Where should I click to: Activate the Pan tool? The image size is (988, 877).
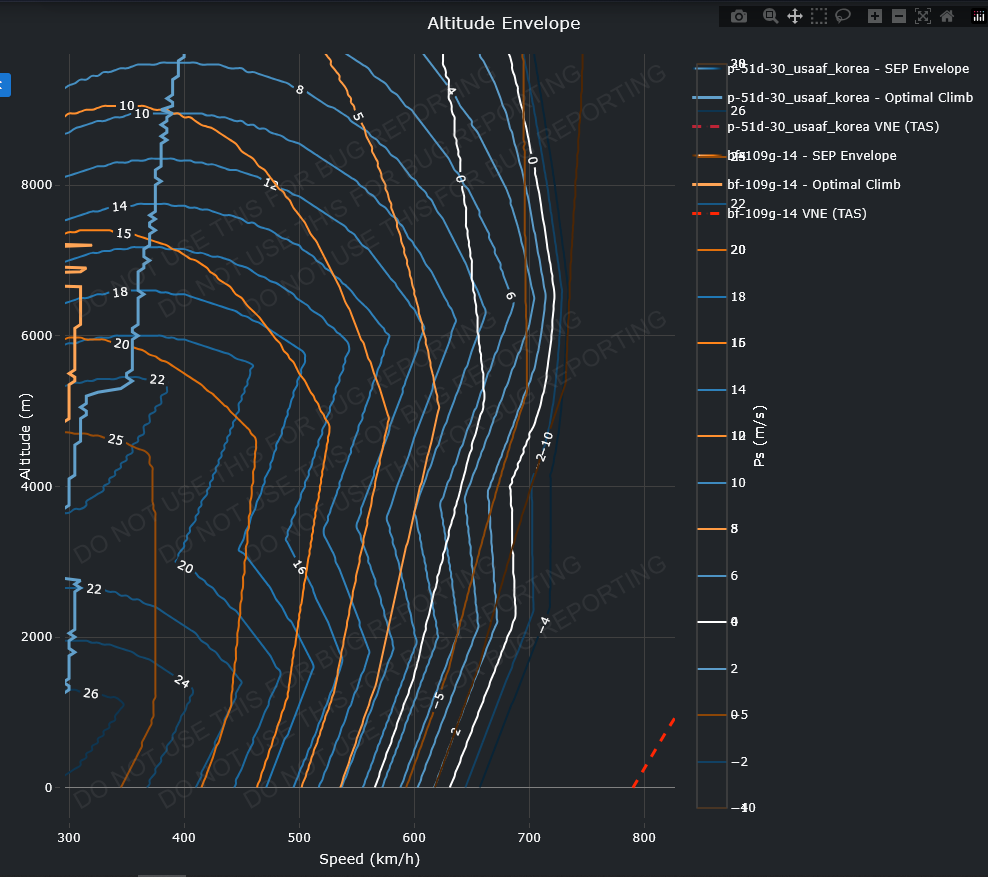coord(795,16)
